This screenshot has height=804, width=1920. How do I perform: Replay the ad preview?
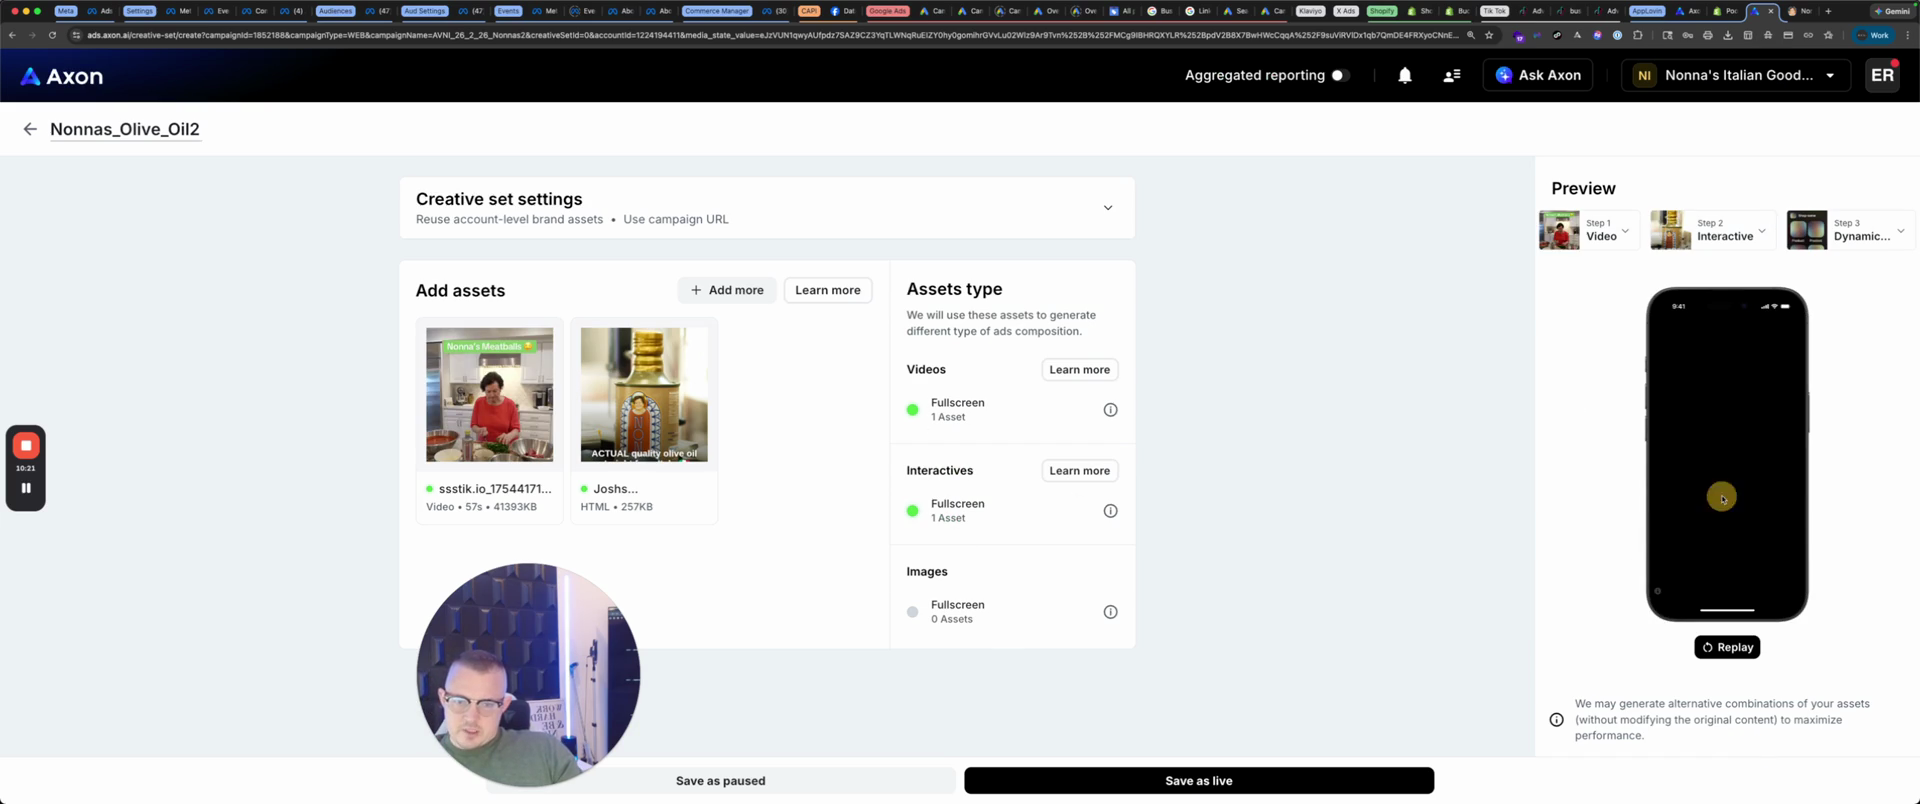[1727, 647]
